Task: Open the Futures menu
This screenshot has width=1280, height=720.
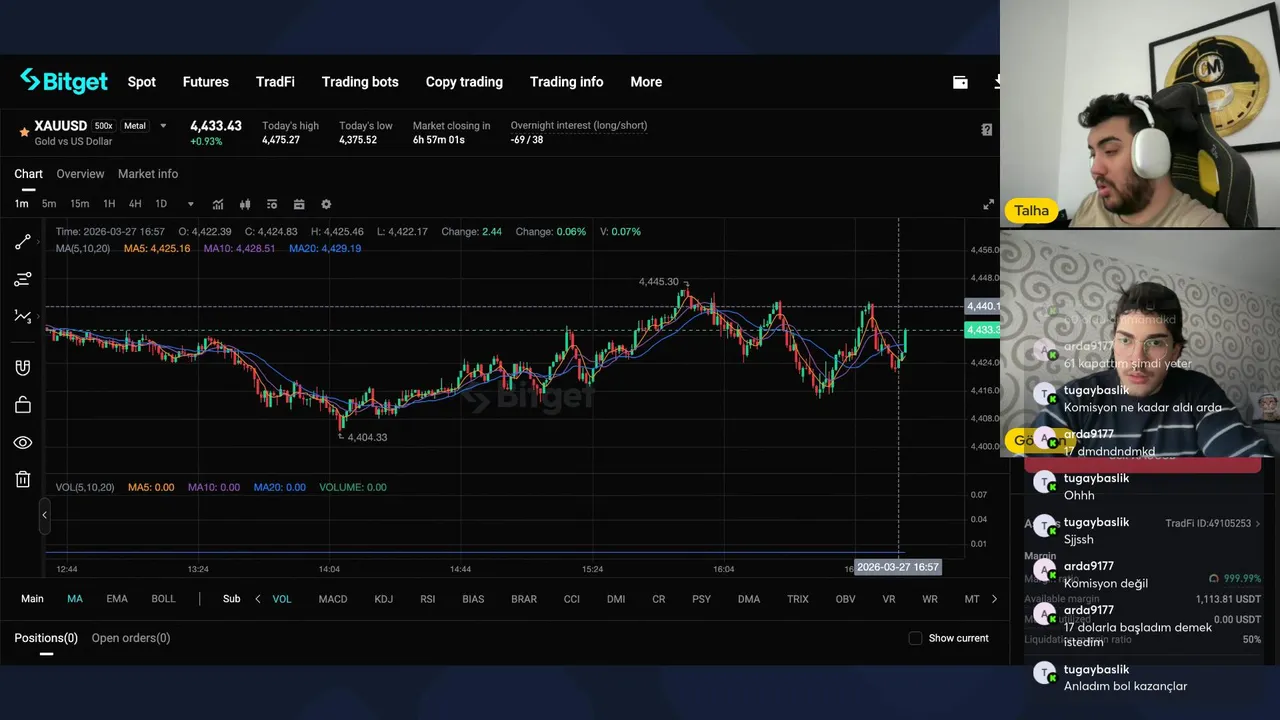Action: coord(206,82)
